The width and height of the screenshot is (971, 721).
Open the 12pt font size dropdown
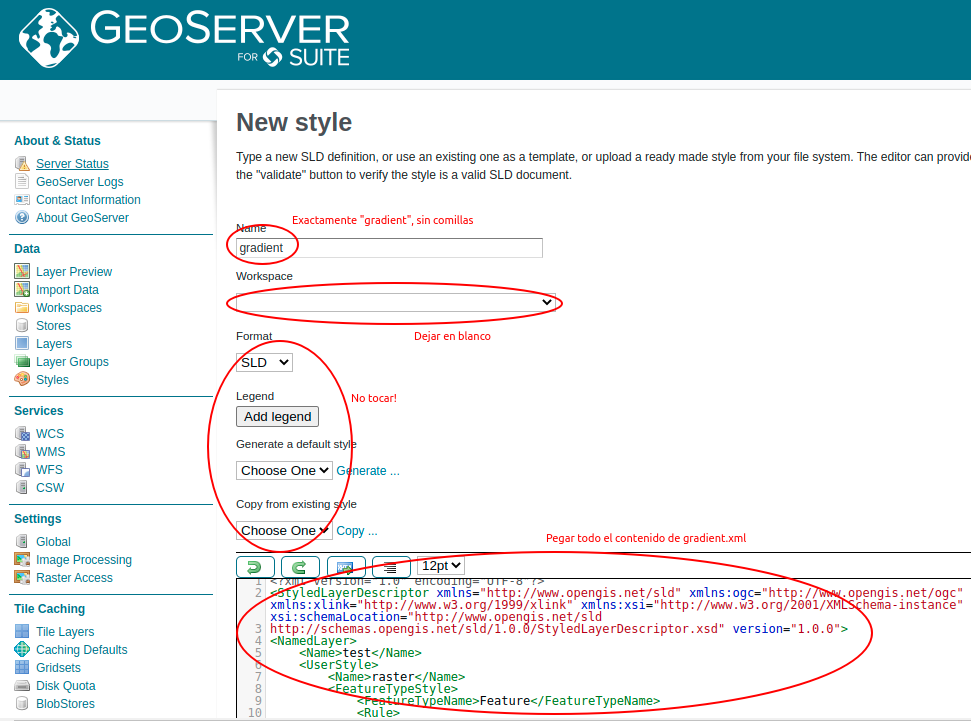[441, 566]
